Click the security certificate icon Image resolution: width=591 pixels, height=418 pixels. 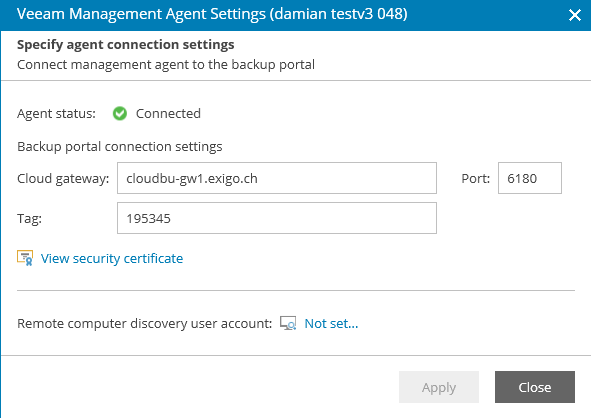point(25,258)
